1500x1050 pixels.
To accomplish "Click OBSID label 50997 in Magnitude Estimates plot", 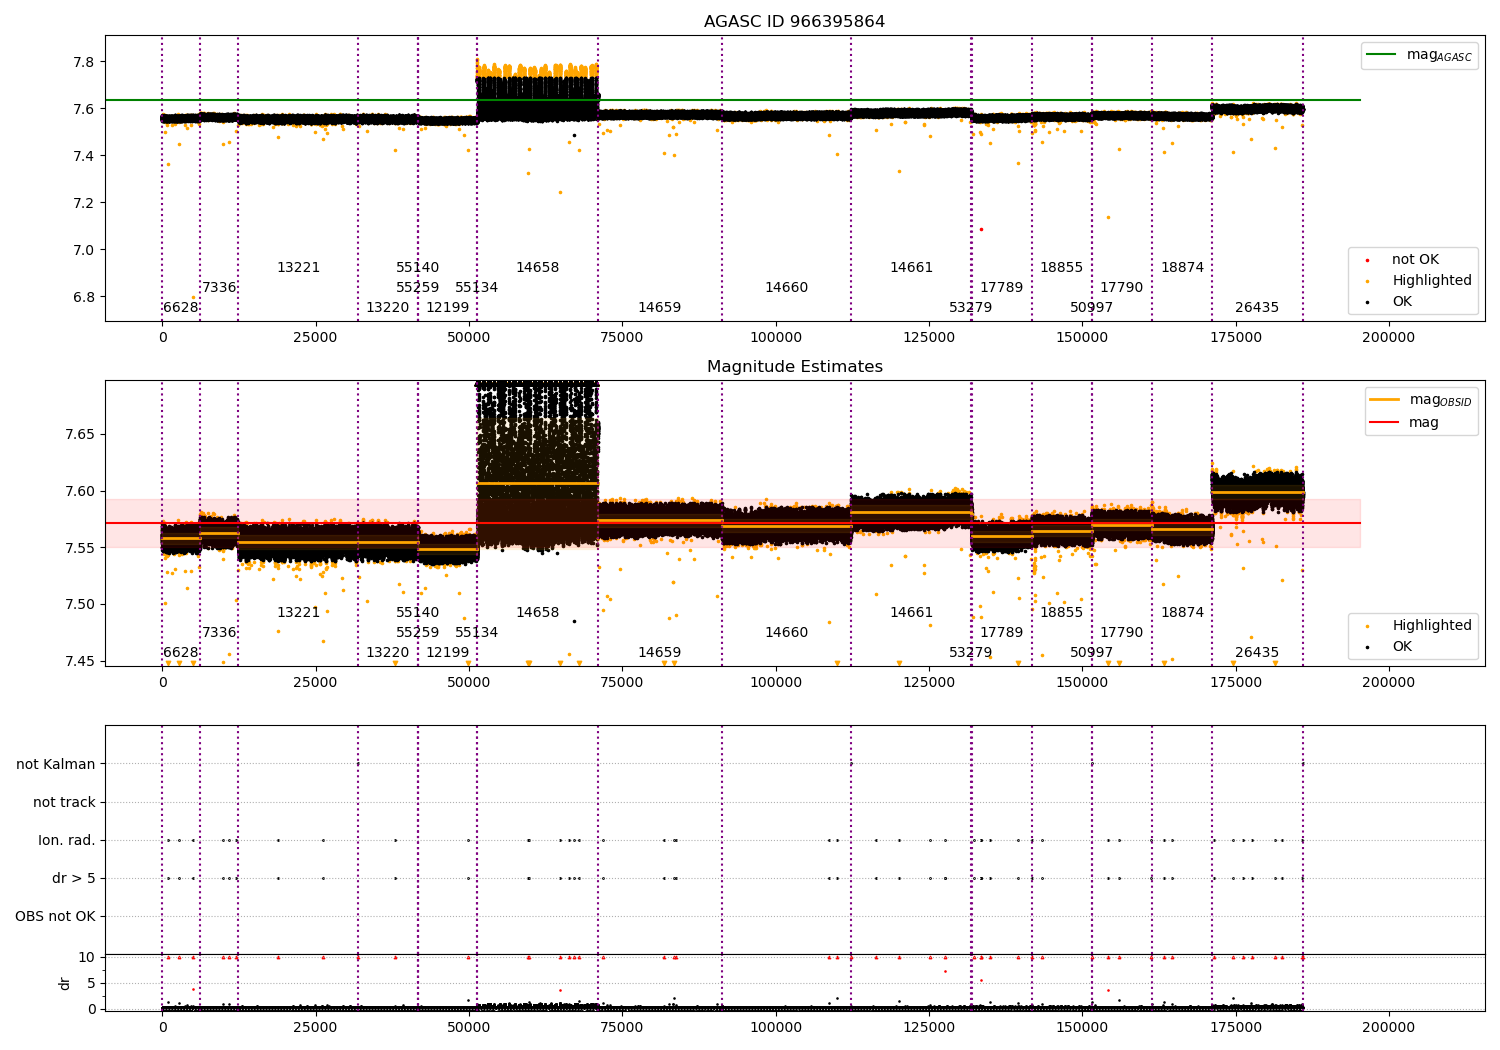I will (1091, 653).
